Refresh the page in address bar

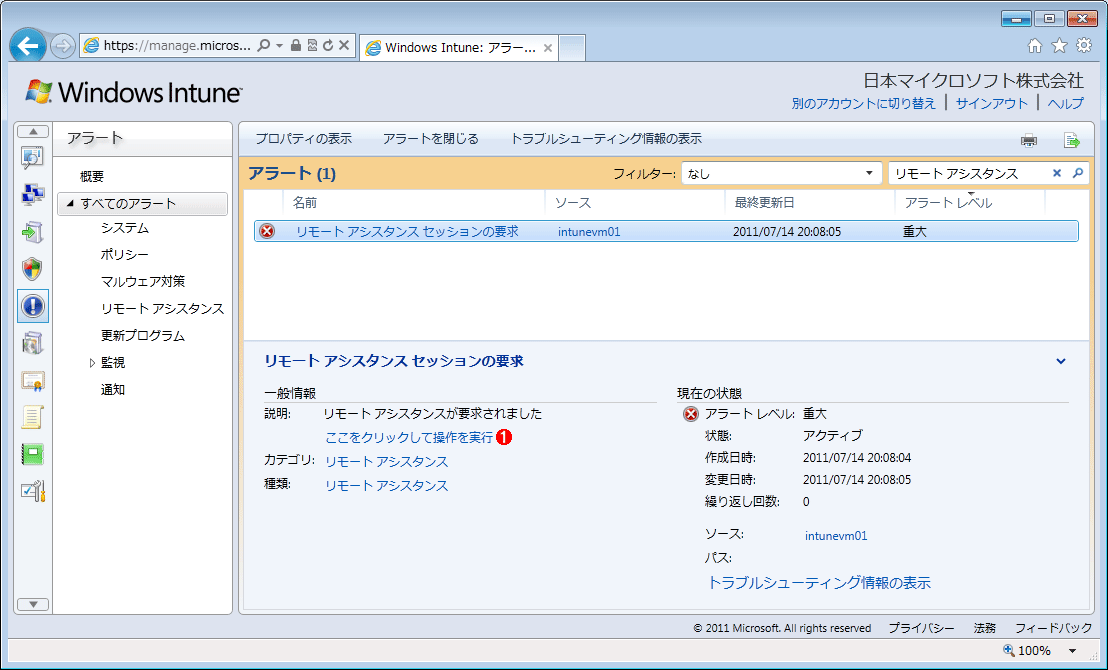[x=327, y=46]
